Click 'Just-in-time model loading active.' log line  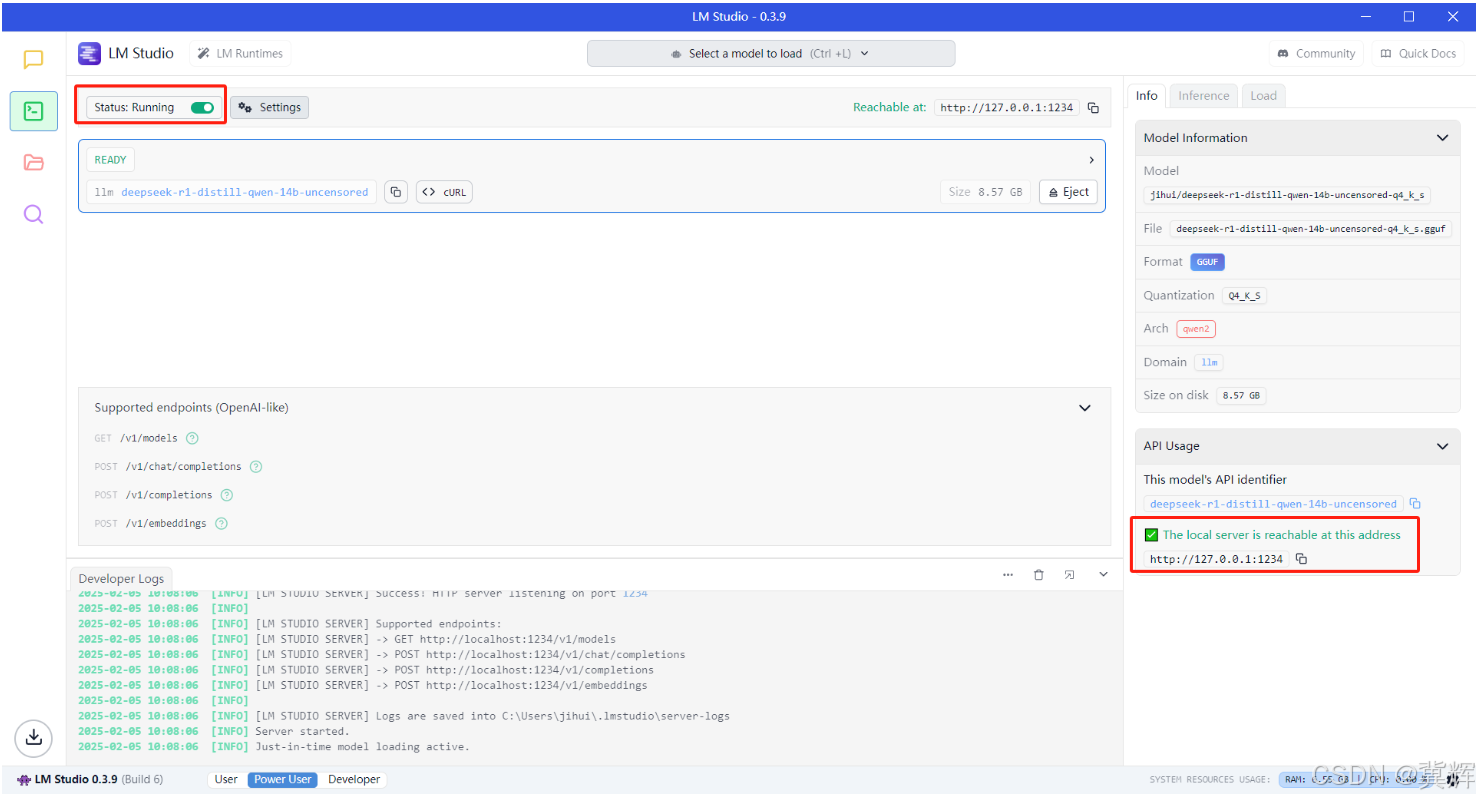[362, 747]
